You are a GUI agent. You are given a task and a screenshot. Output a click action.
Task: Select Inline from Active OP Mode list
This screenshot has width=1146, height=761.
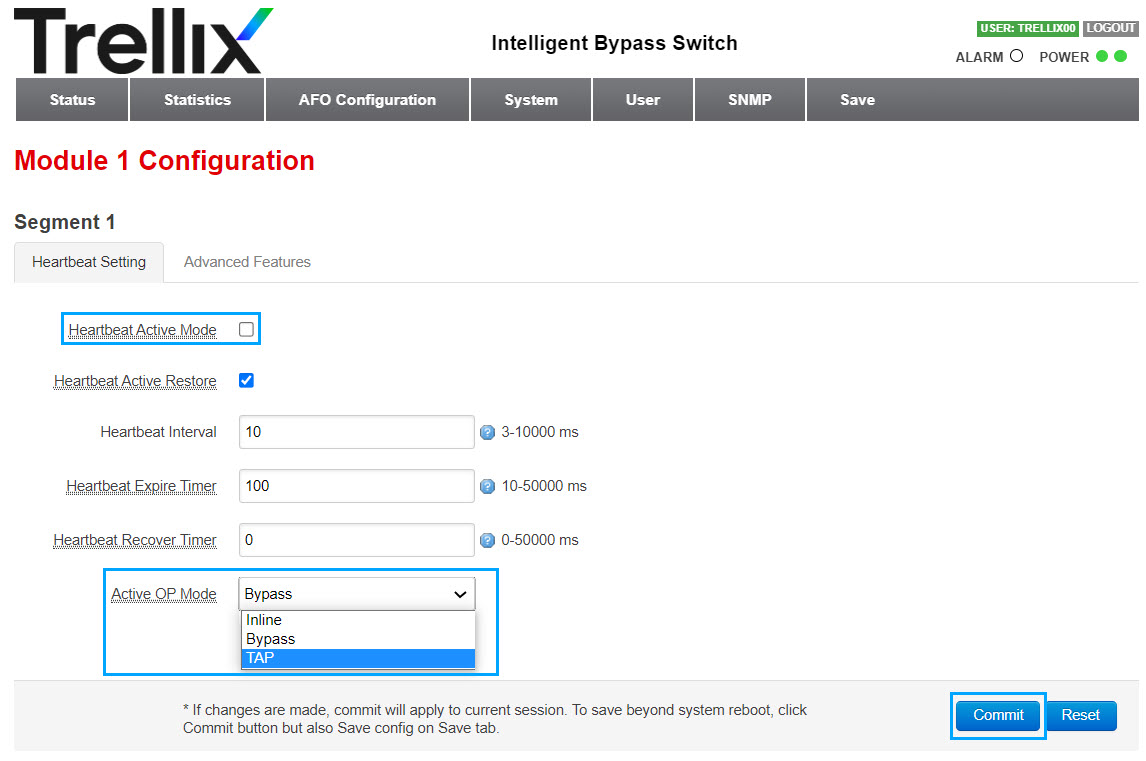358,620
